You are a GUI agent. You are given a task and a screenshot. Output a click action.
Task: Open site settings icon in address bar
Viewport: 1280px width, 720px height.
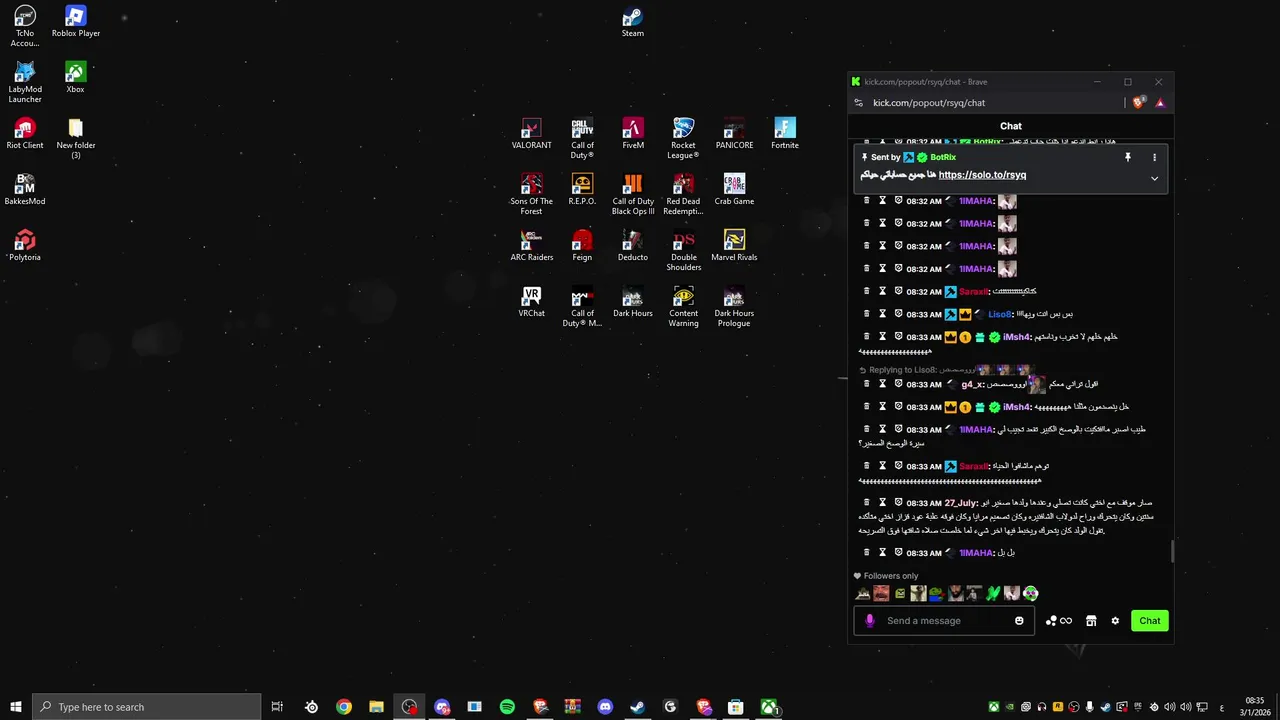click(x=858, y=102)
